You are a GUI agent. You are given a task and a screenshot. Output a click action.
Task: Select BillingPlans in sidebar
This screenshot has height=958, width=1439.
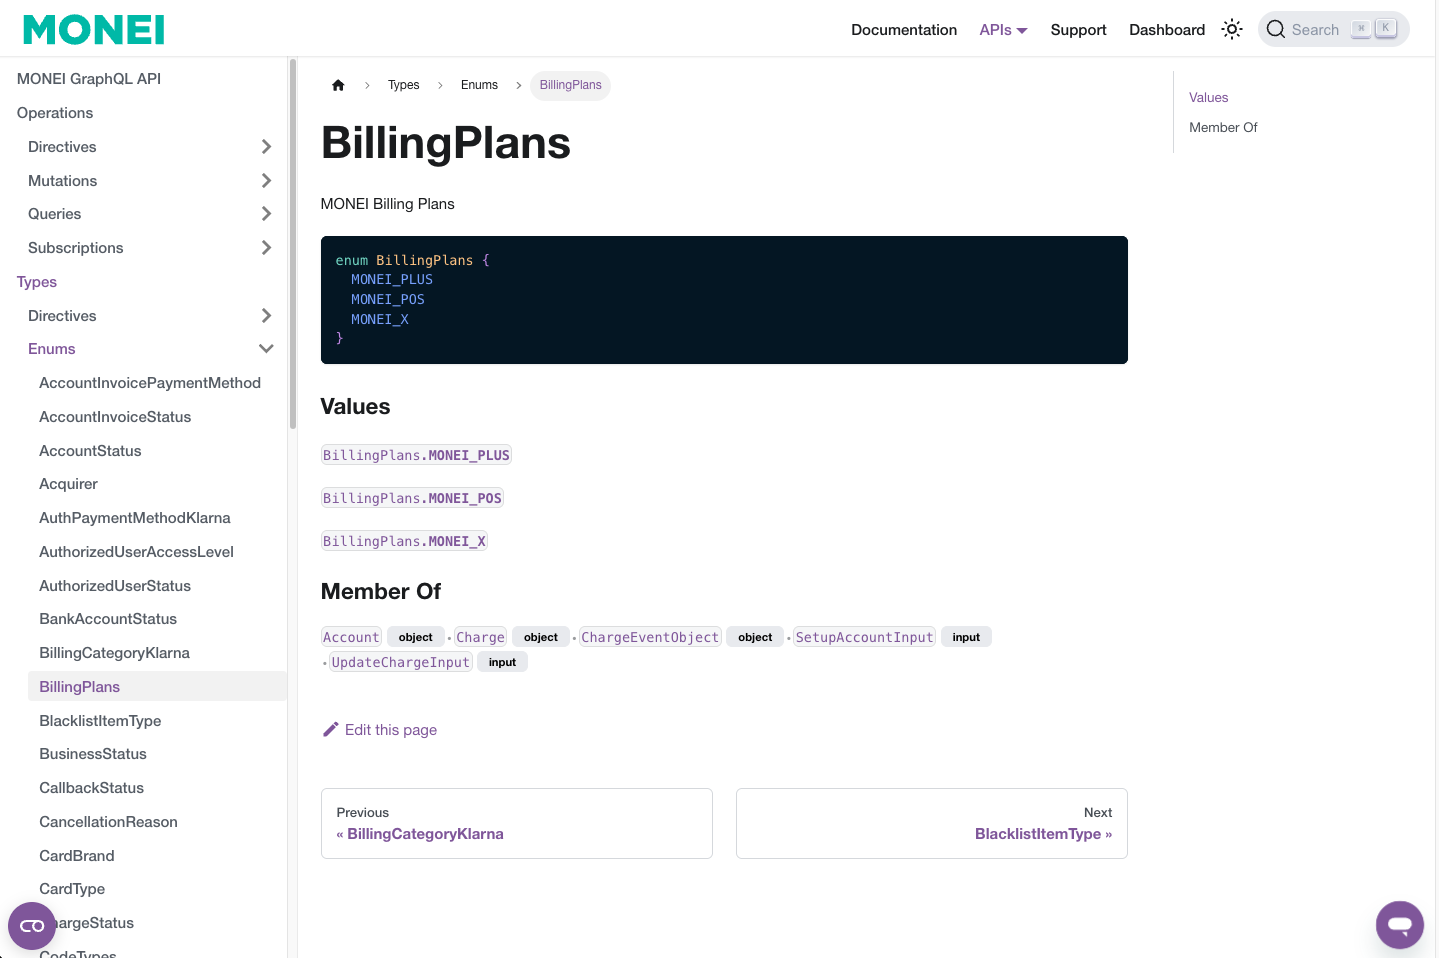(x=157, y=687)
